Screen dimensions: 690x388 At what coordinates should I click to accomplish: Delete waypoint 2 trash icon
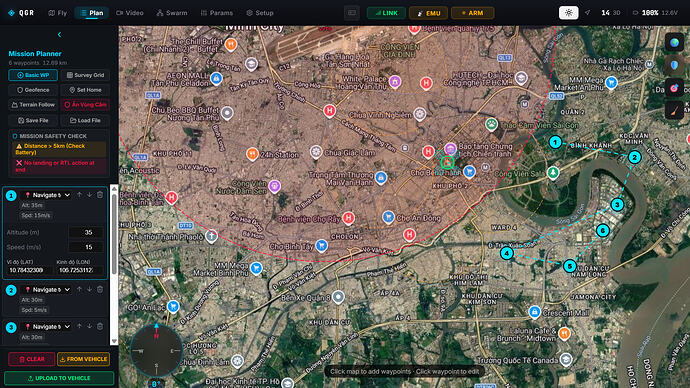100,289
